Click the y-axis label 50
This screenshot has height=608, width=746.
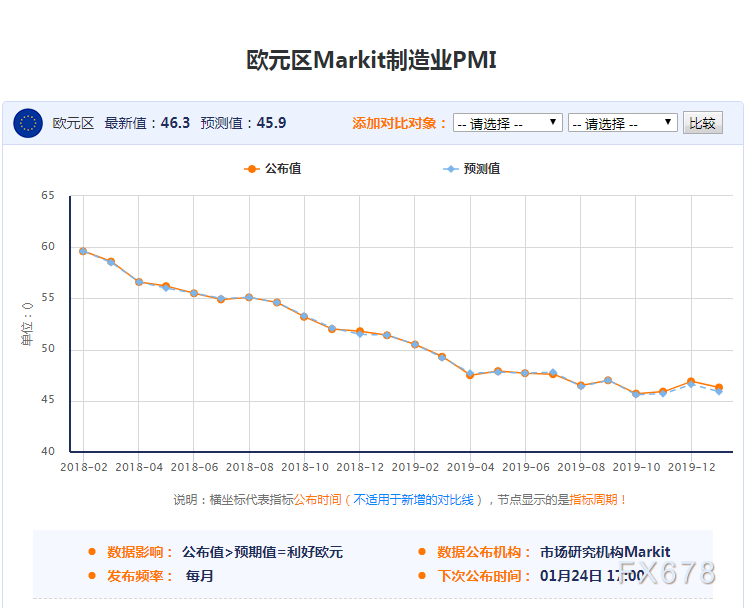48,348
